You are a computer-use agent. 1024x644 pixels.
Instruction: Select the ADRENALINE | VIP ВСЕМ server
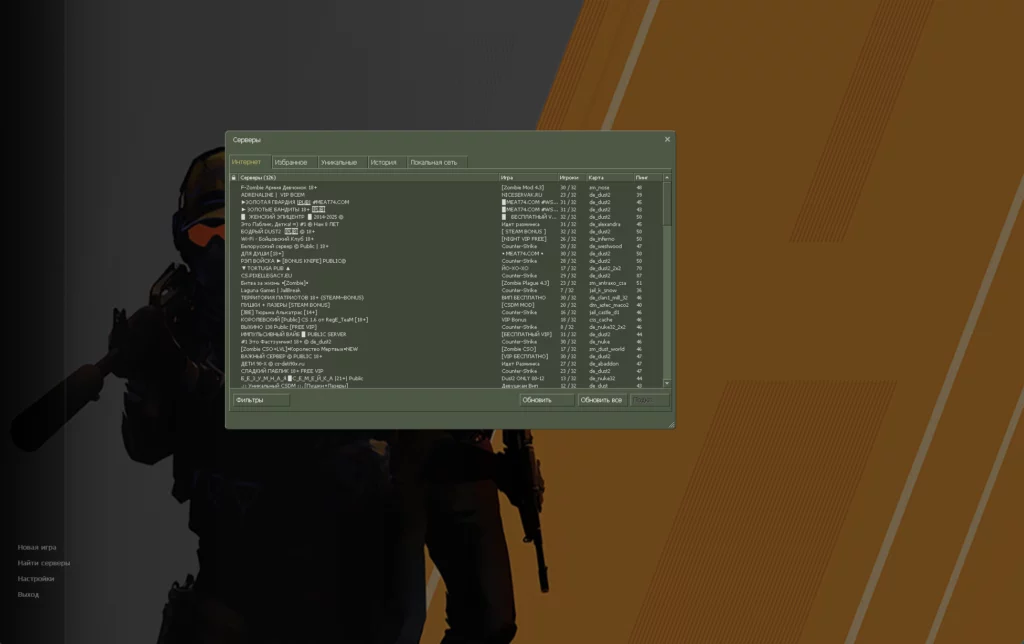(x=446, y=195)
